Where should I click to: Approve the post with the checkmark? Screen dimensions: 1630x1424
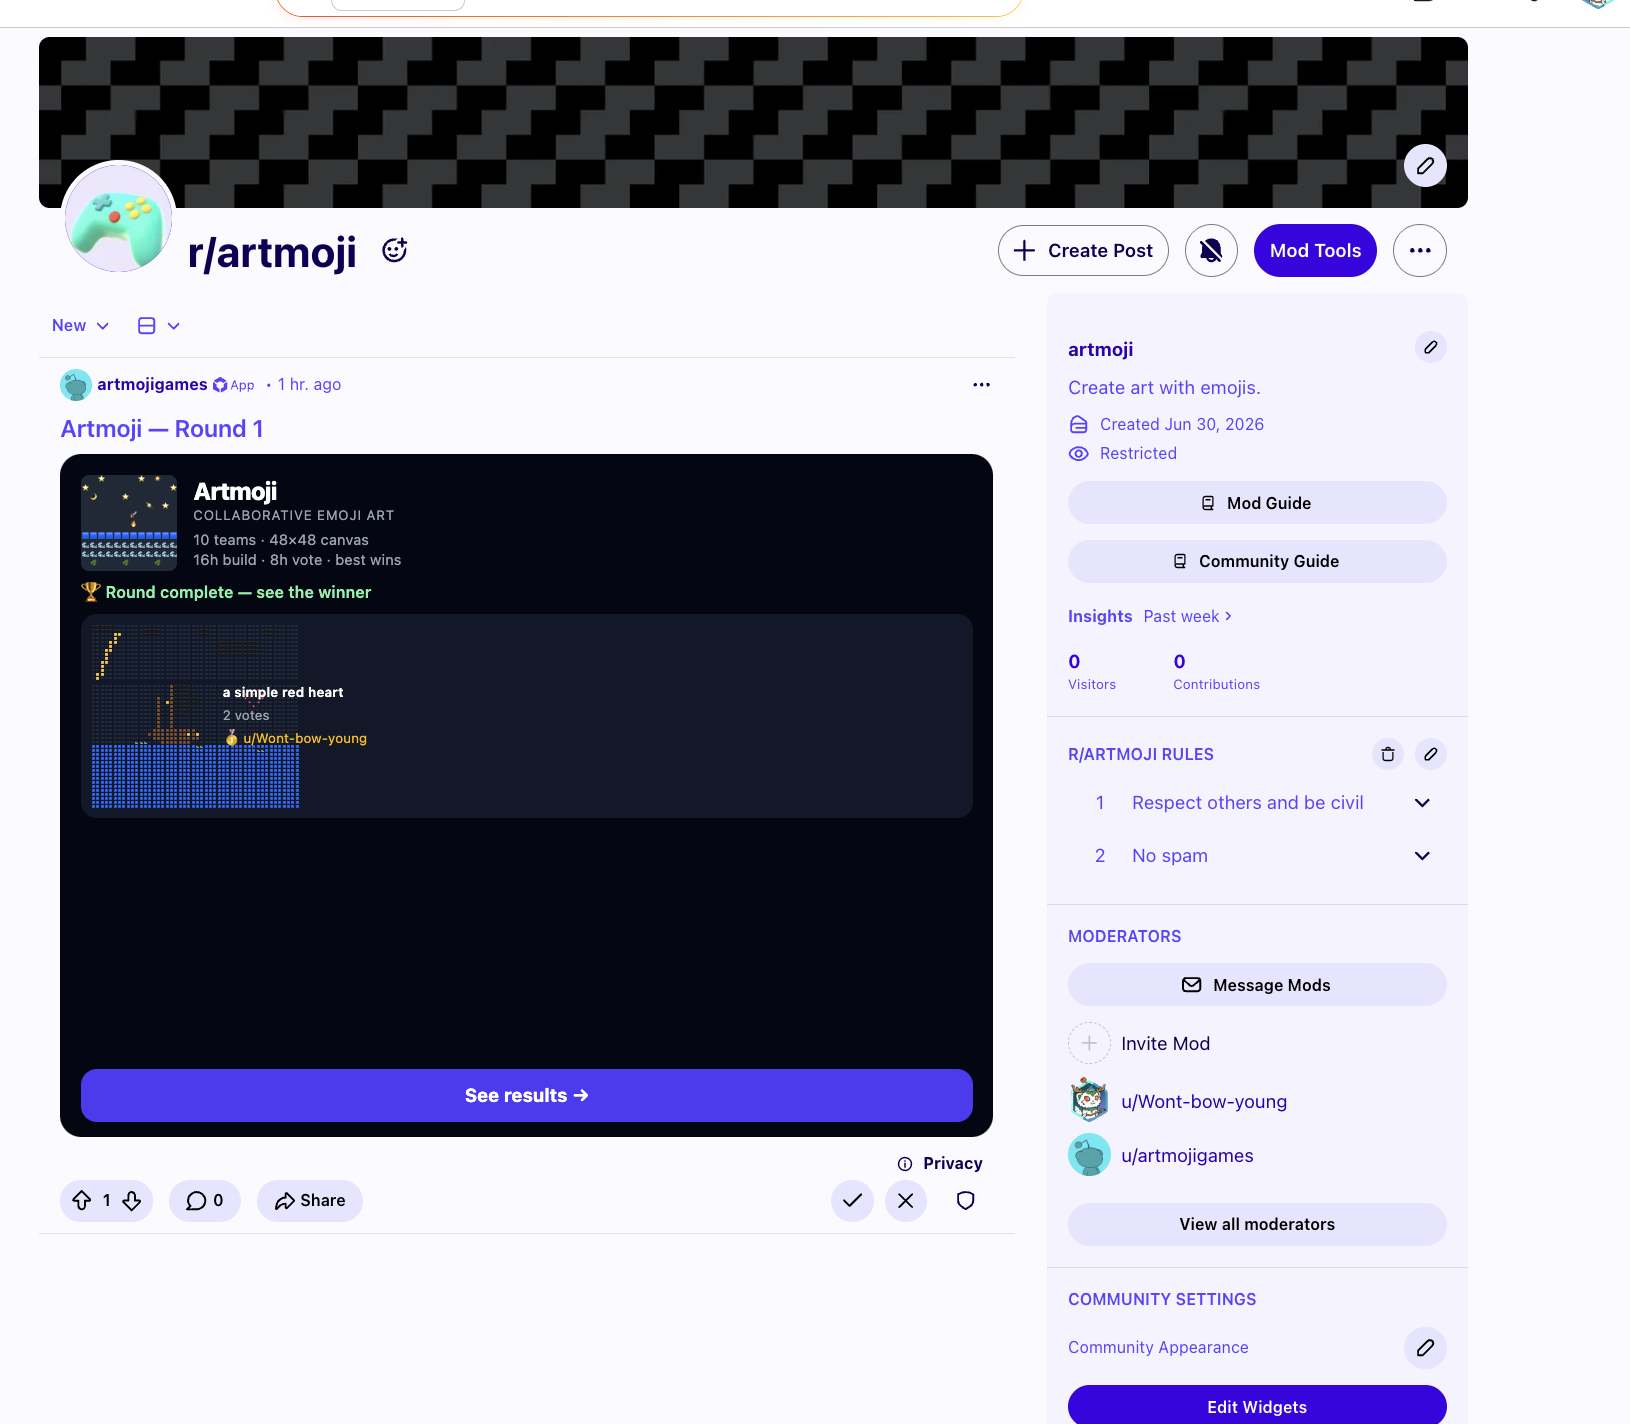853,1201
